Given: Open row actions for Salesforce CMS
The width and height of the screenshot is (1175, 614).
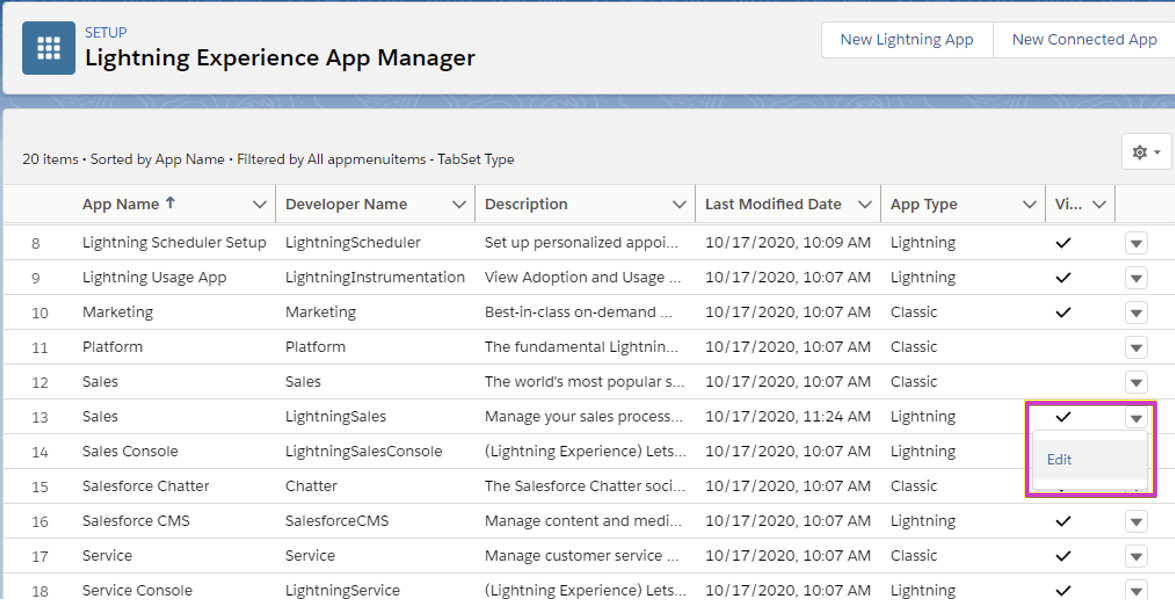Looking at the screenshot, I should click(x=1136, y=521).
